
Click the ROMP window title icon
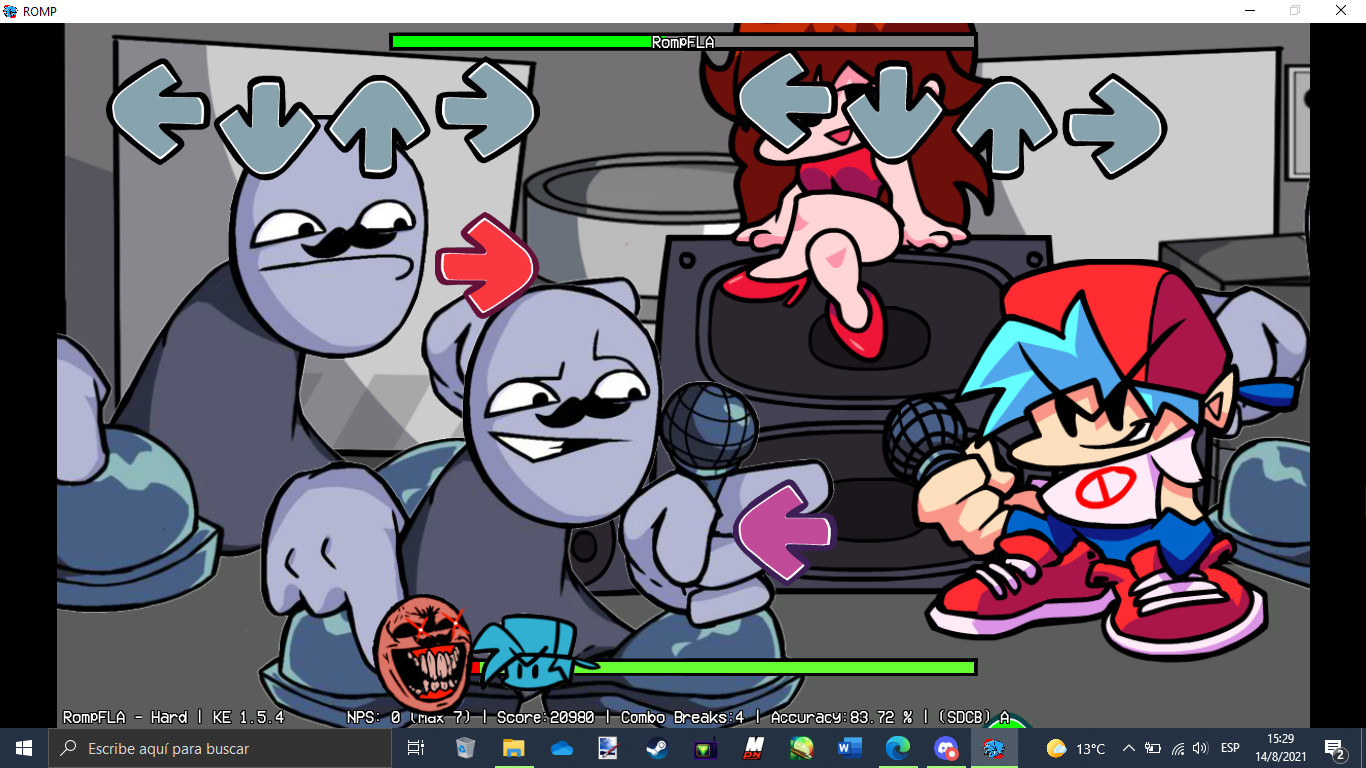[11, 11]
